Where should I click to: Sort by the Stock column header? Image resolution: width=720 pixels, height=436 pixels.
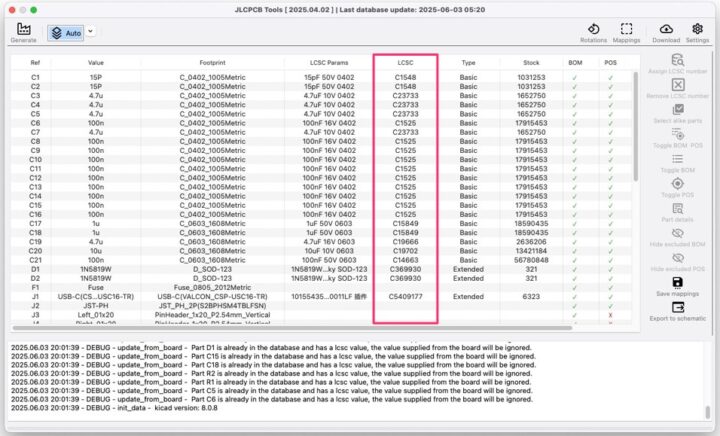pos(531,62)
